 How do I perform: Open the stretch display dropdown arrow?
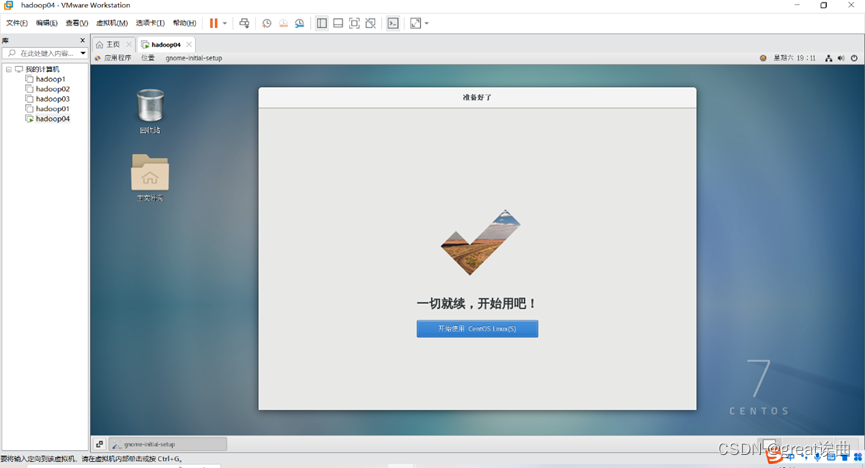[426, 23]
